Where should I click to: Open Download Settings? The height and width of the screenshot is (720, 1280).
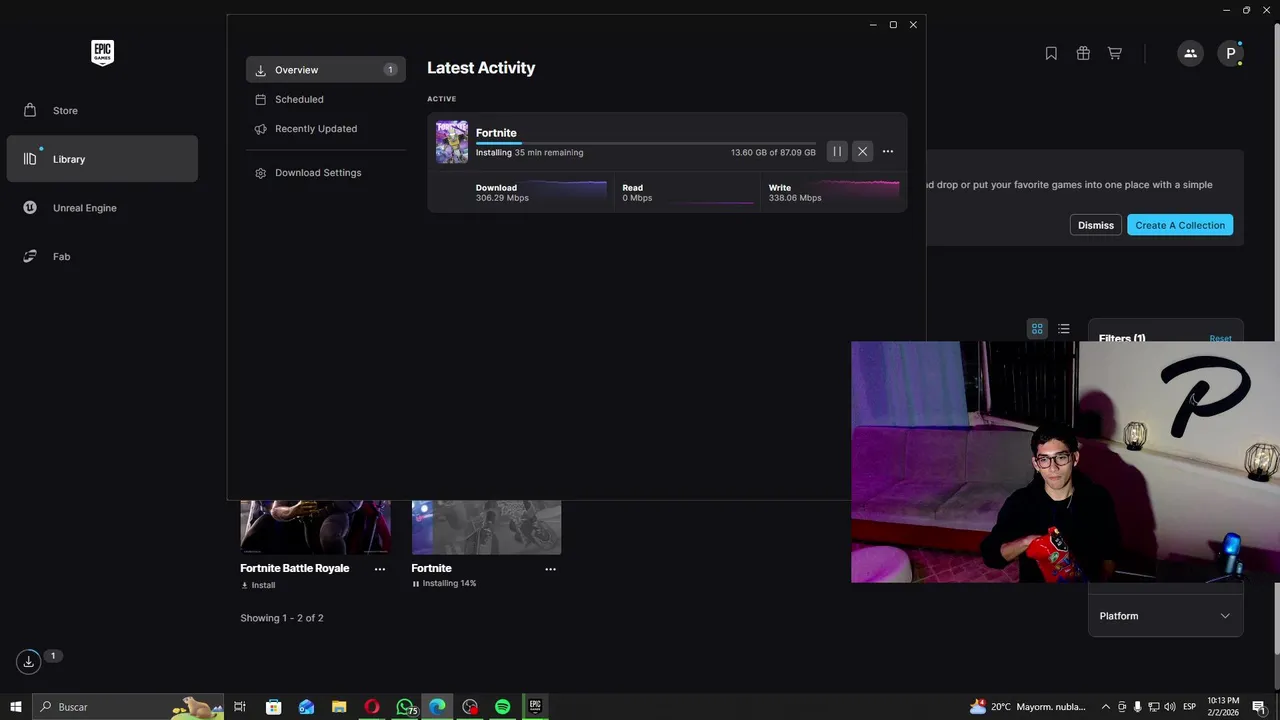[x=326, y=173]
